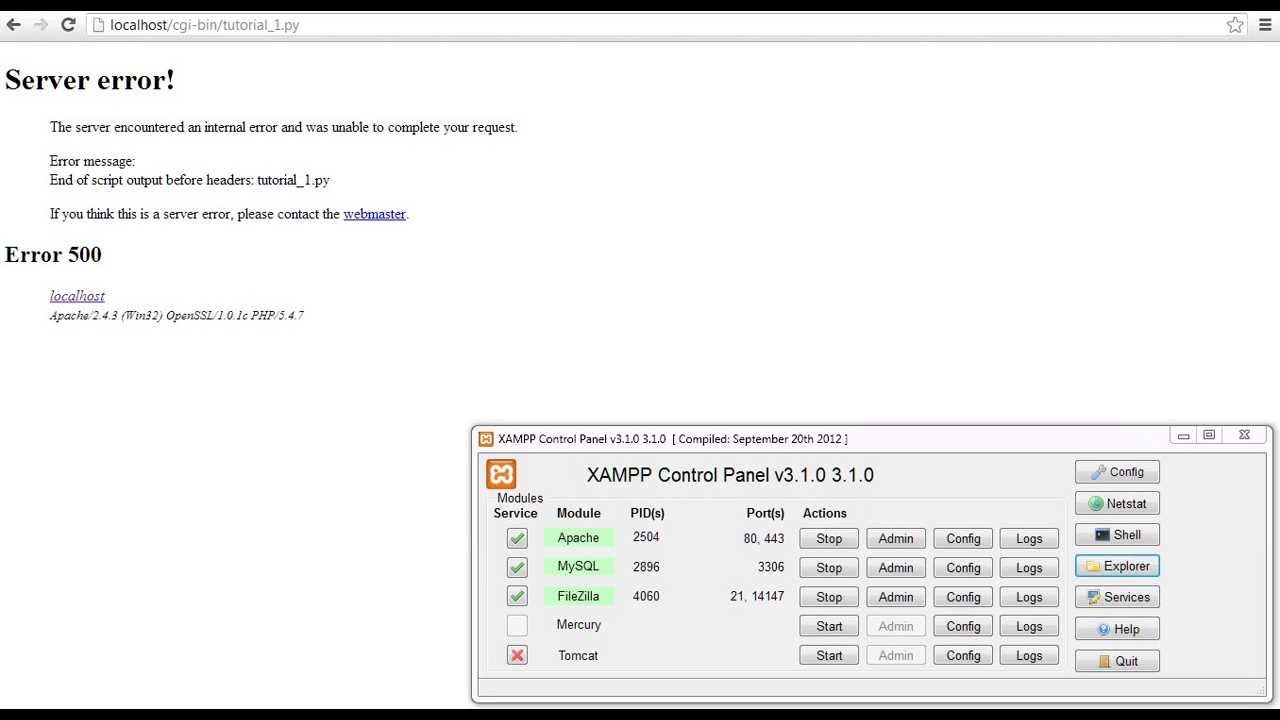Click MySQL port 3306
The height and width of the screenshot is (720, 1280).
click(x=770, y=567)
